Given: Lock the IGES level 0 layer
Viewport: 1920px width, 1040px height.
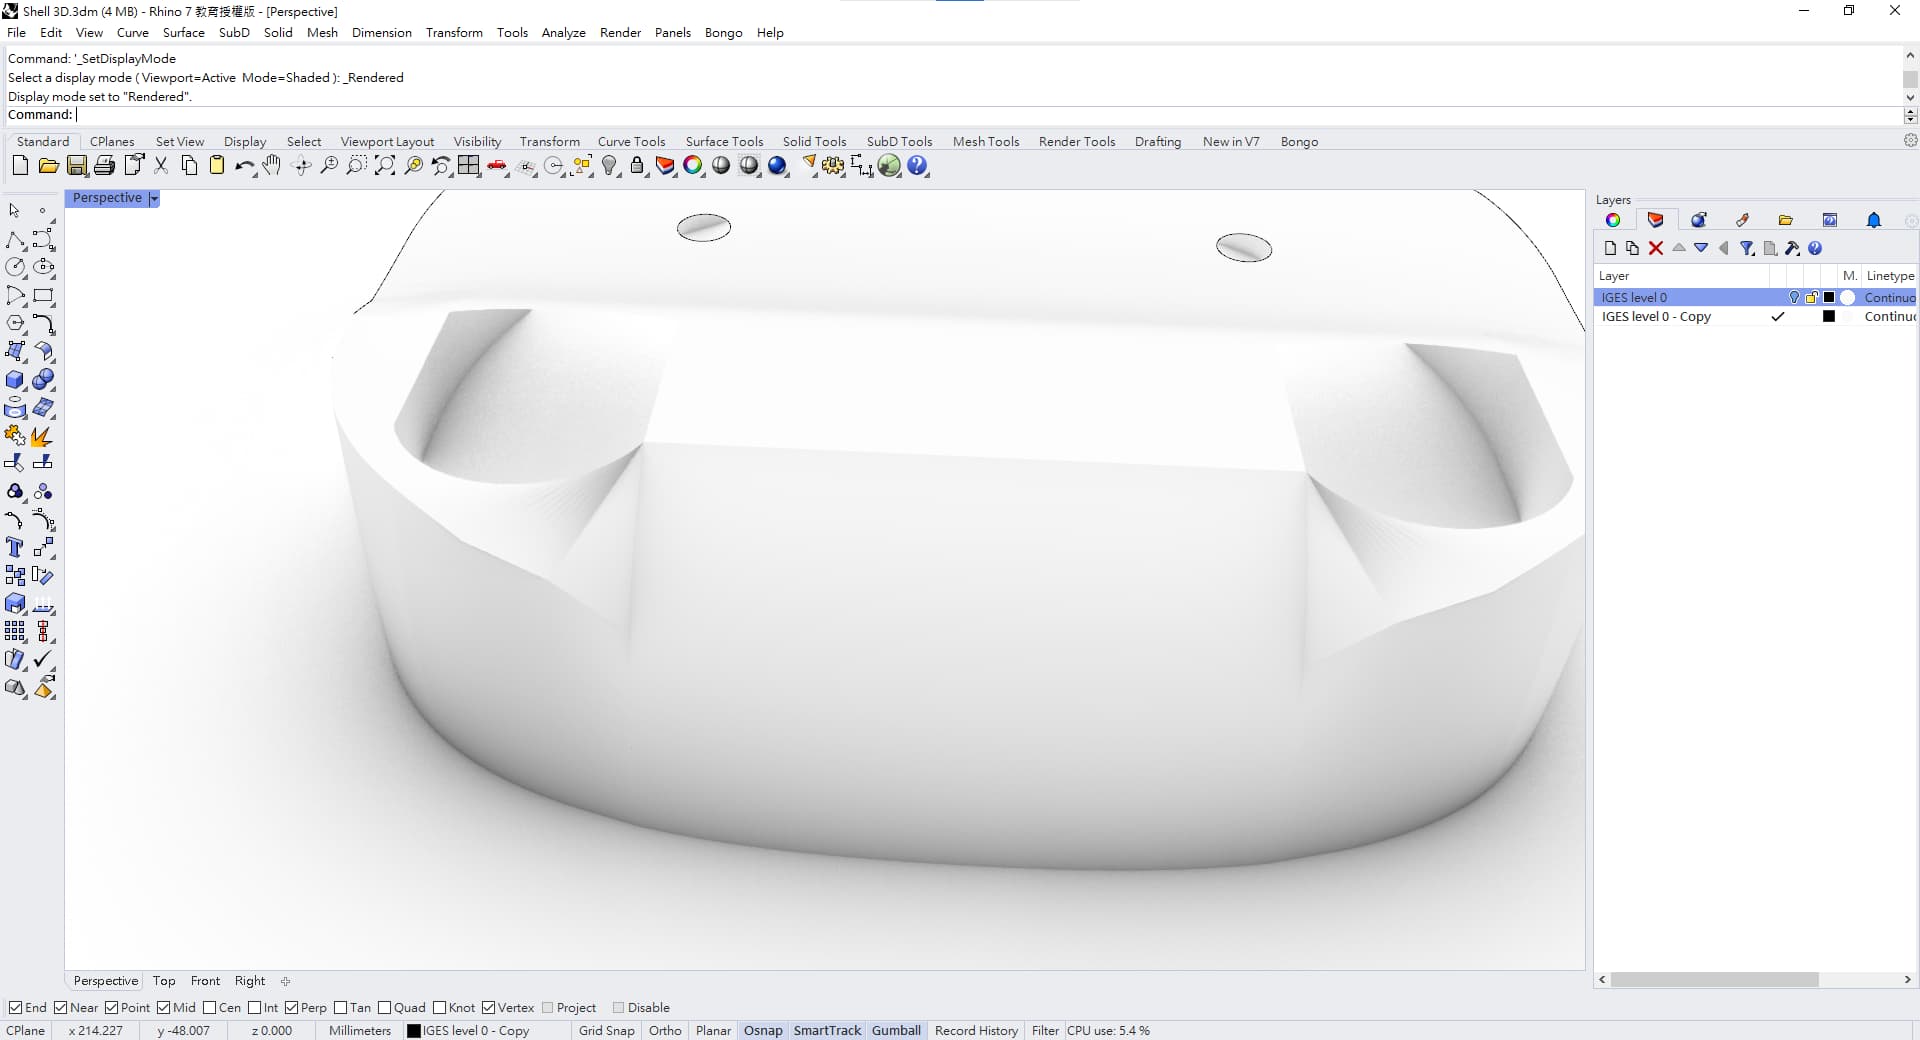Looking at the screenshot, I should (x=1812, y=297).
